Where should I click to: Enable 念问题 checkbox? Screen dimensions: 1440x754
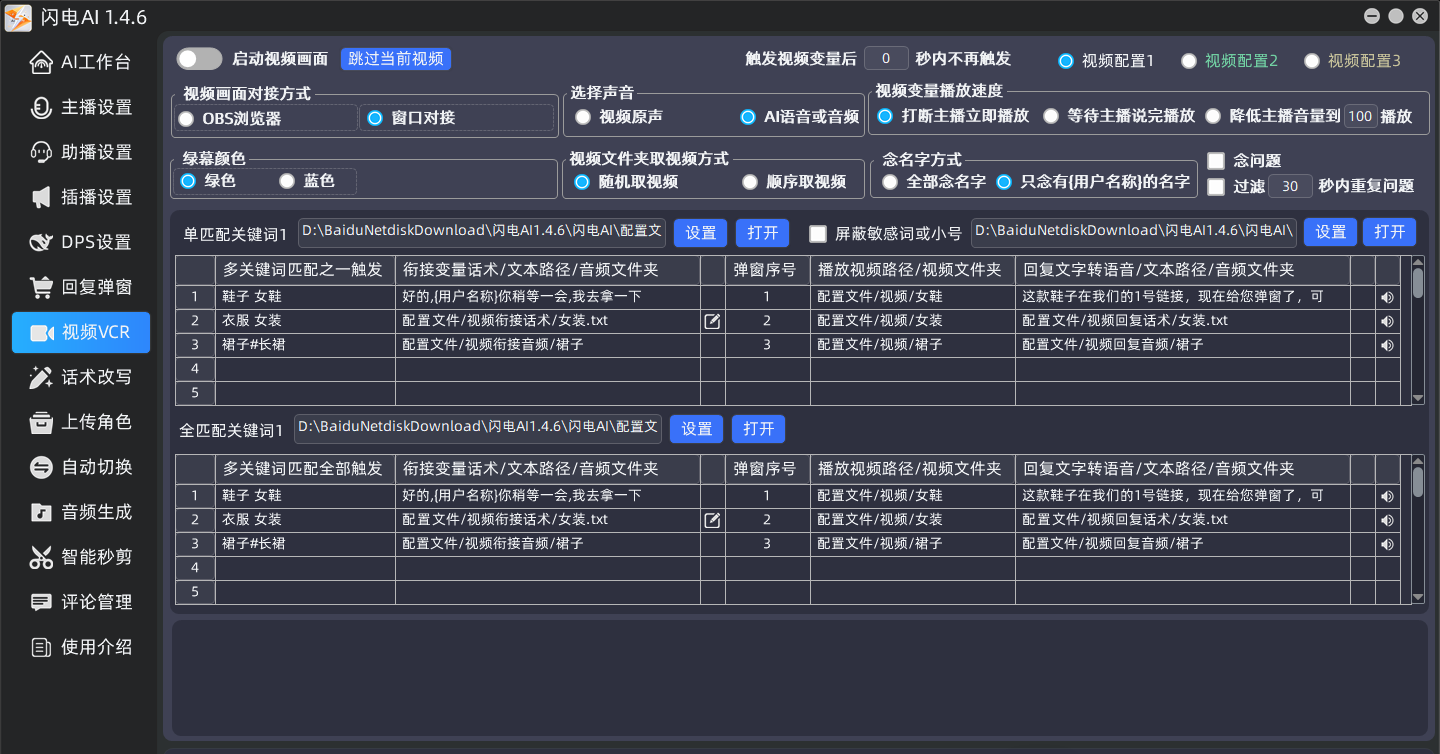tap(1216, 161)
